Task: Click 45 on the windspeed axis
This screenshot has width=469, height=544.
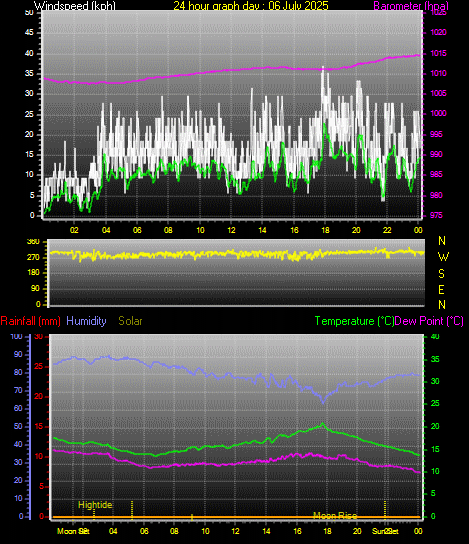Action: tap(29, 33)
